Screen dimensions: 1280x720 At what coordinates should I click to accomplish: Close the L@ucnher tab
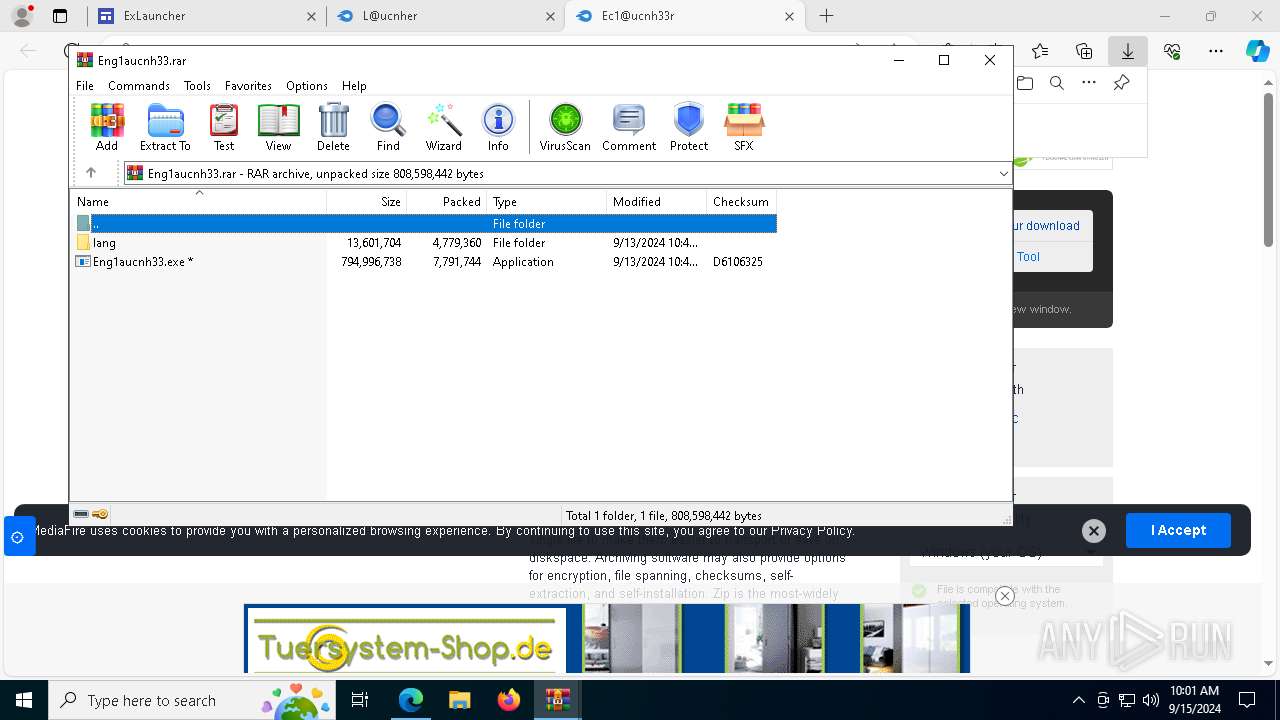551,16
